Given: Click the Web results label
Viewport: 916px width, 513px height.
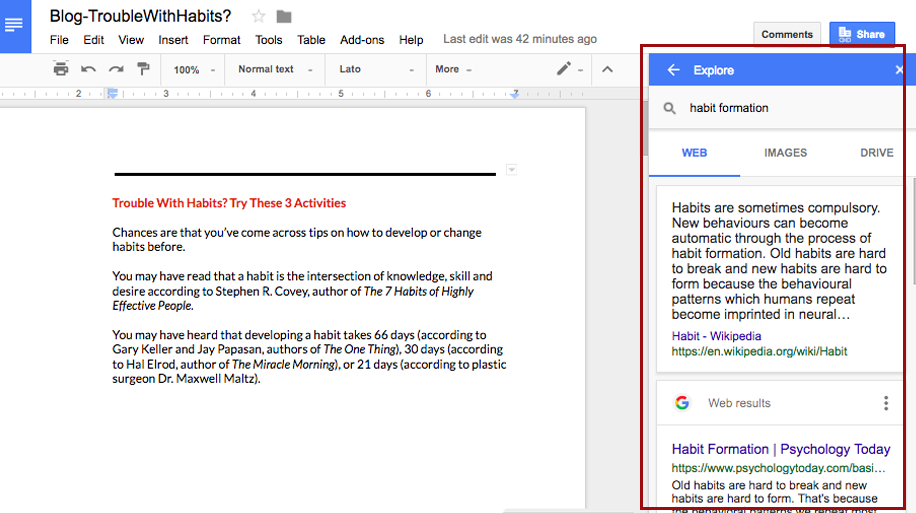Looking at the screenshot, I should tap(739, 403).
